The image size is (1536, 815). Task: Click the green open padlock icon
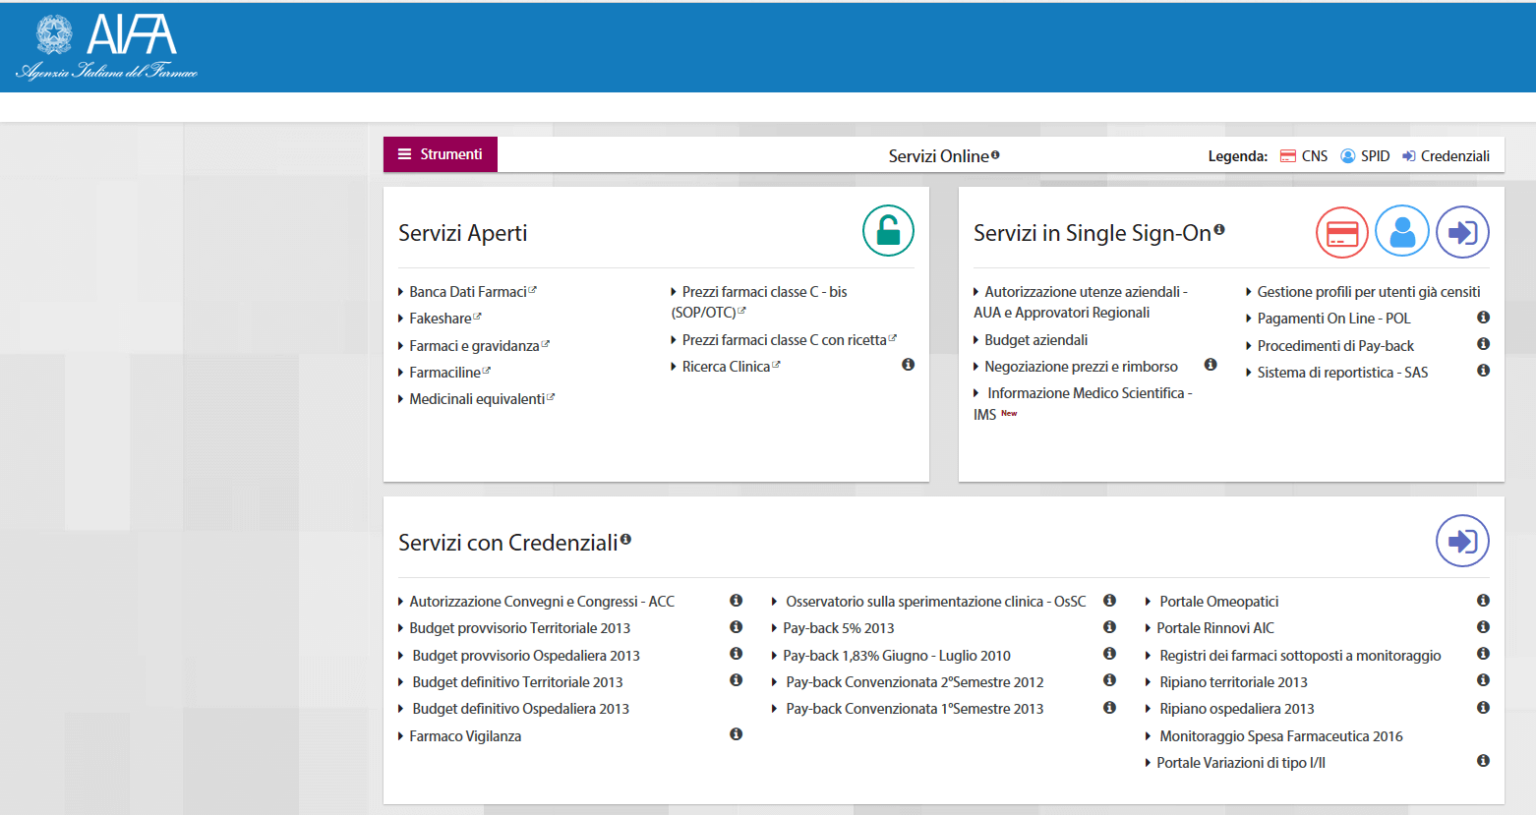(888, 231)
